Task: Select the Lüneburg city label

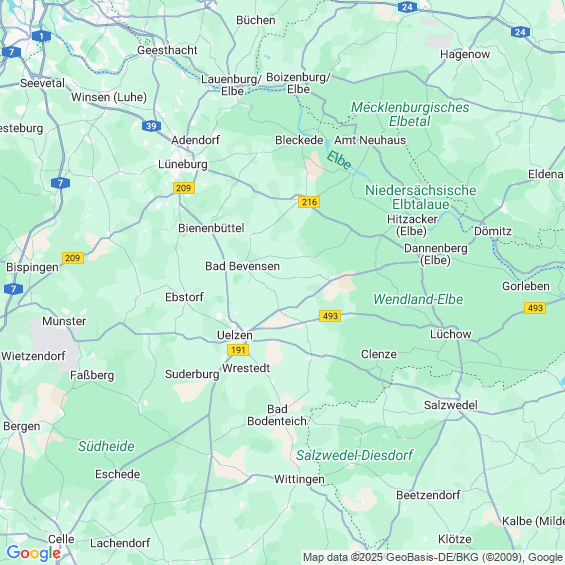Action: (183, 164)
